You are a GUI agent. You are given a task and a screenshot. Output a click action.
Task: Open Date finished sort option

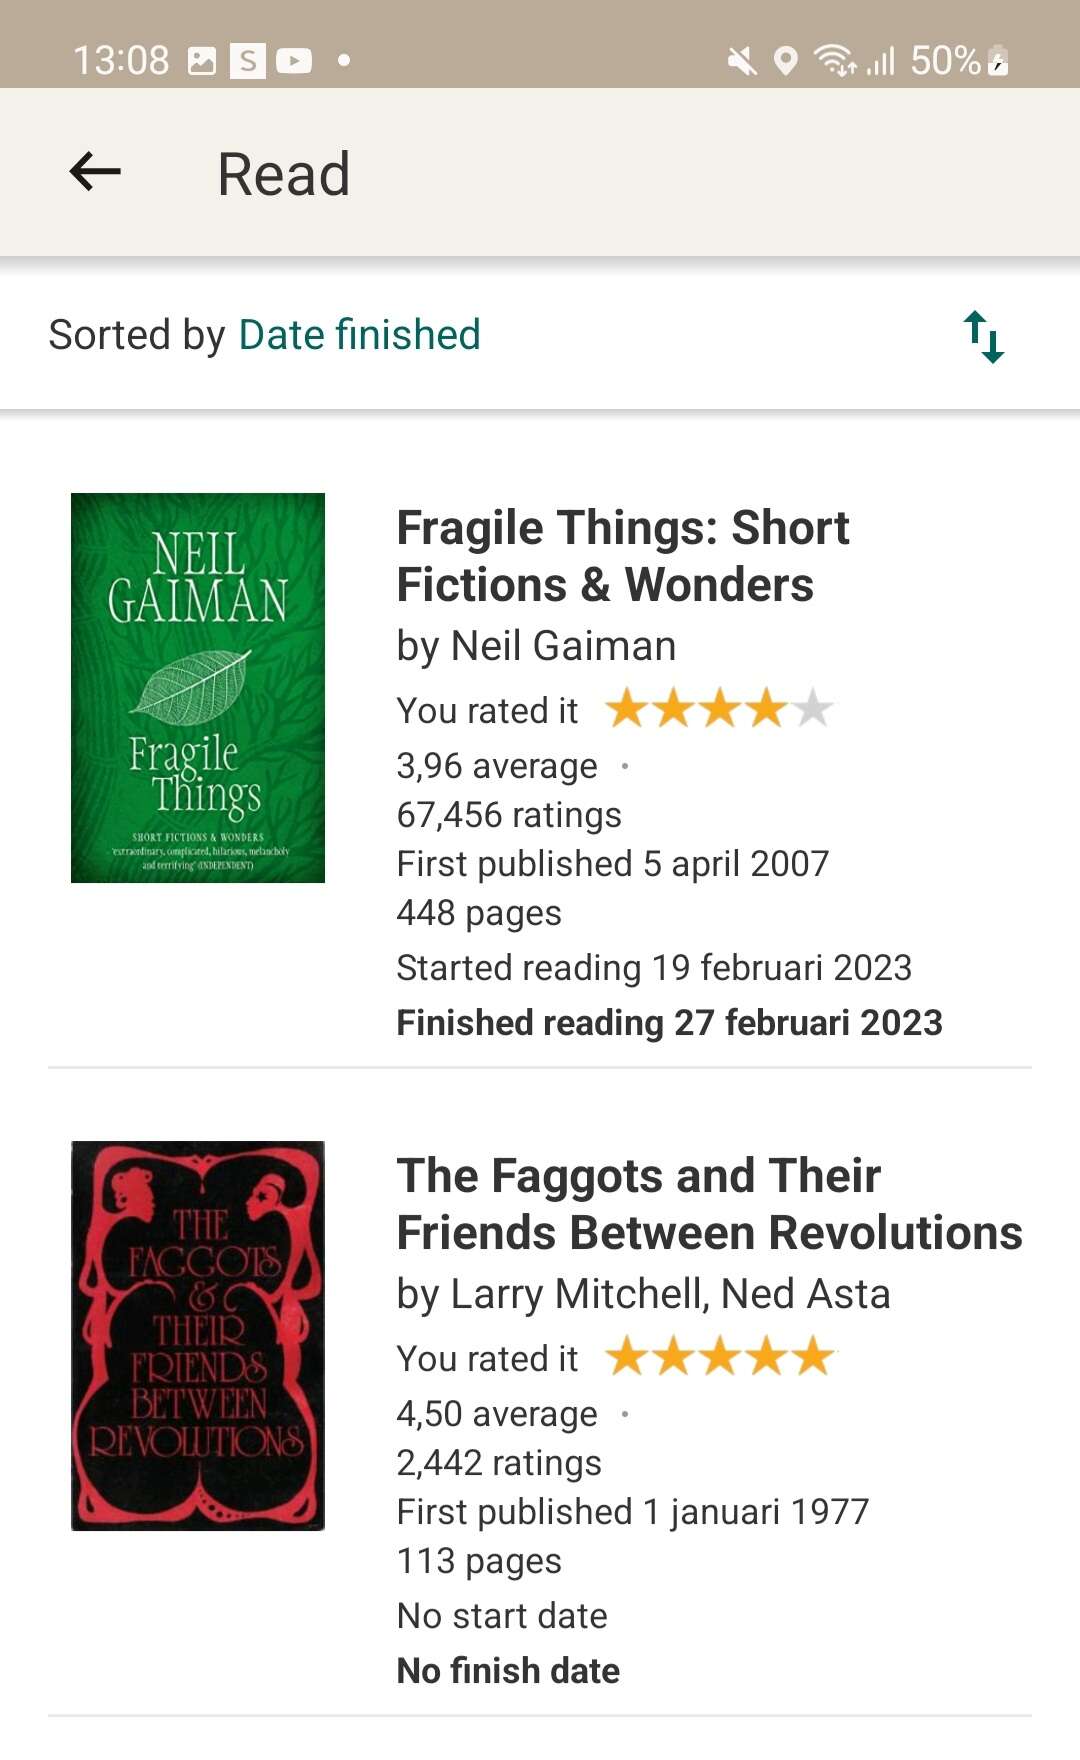(x=359, y=335)
